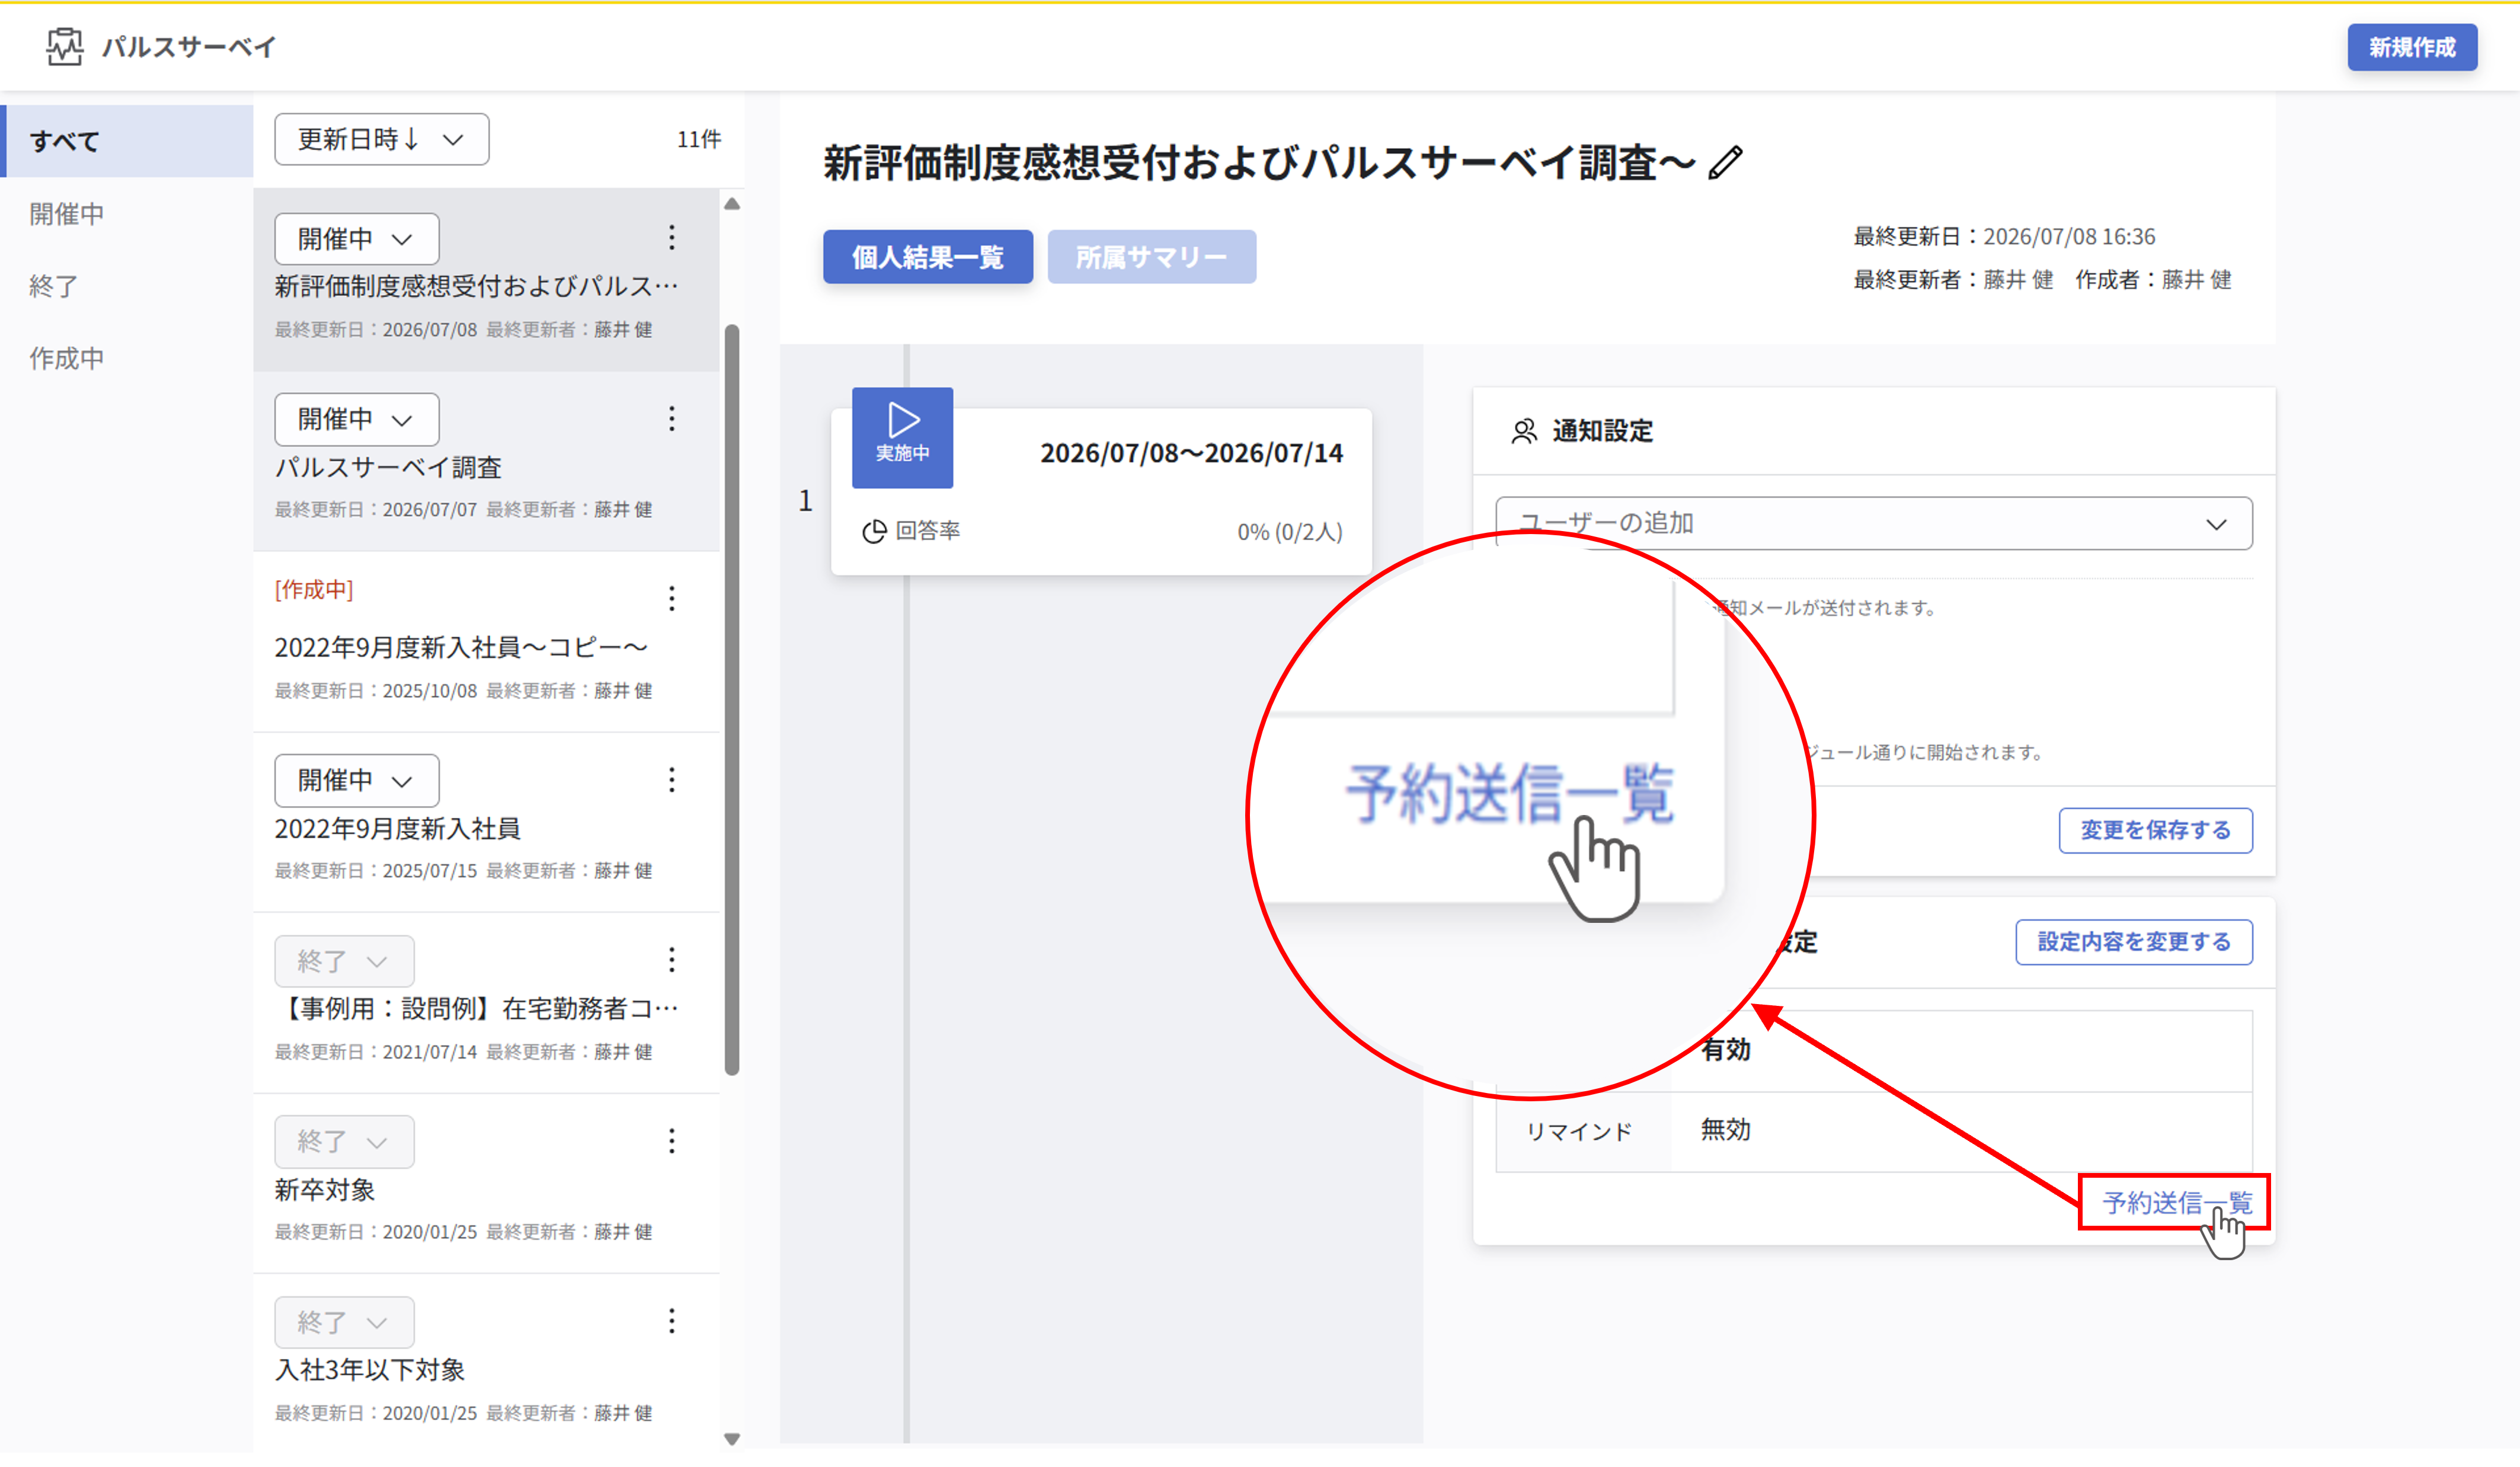The image size is (2520, 1467).
Task: Click 最終更新日：2026/07/08 16:36 text
Action: click(x=2004, y=236)
